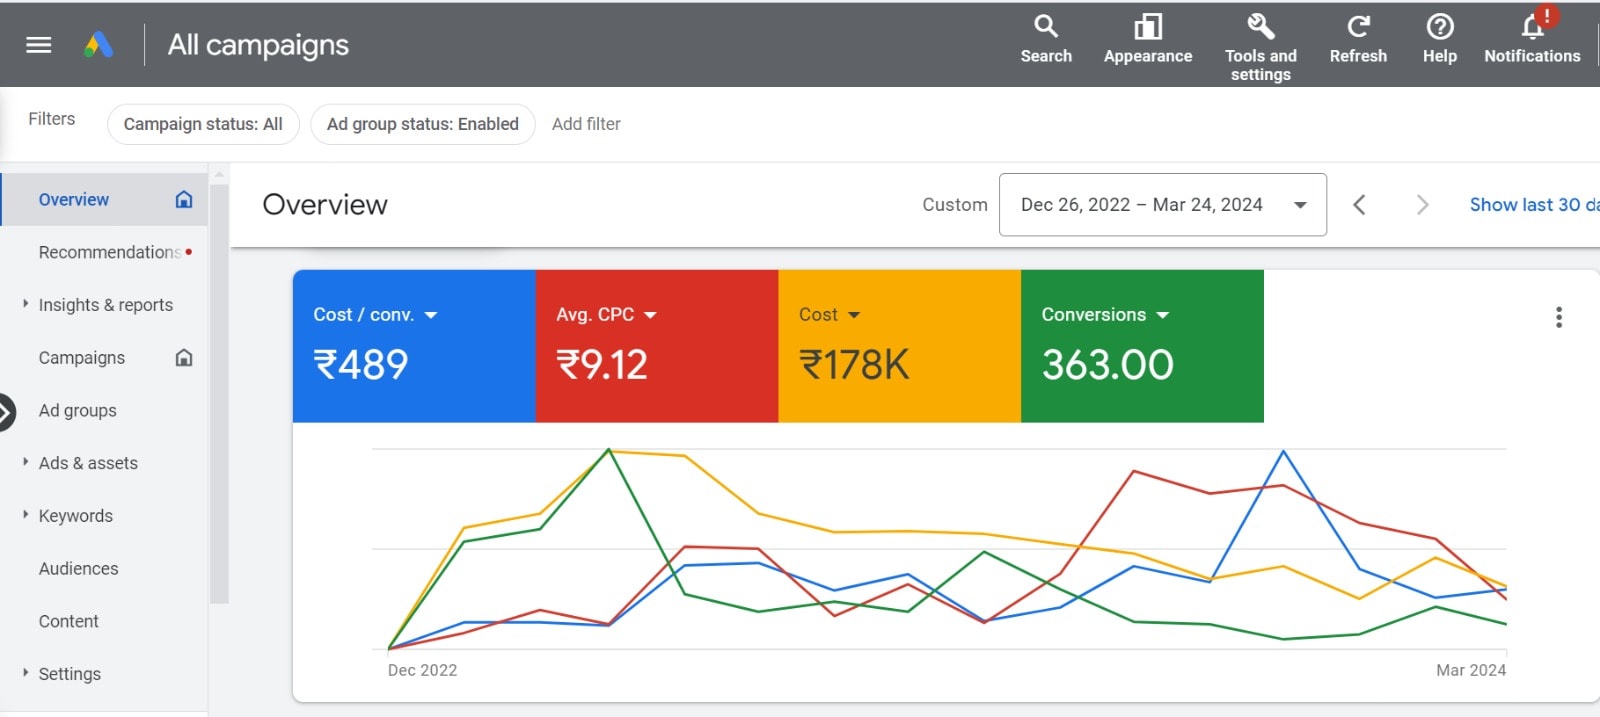This screenshot has width=1600, height=717.
Task: Expand the Keywords sidebar section
Action: point(75,516)
